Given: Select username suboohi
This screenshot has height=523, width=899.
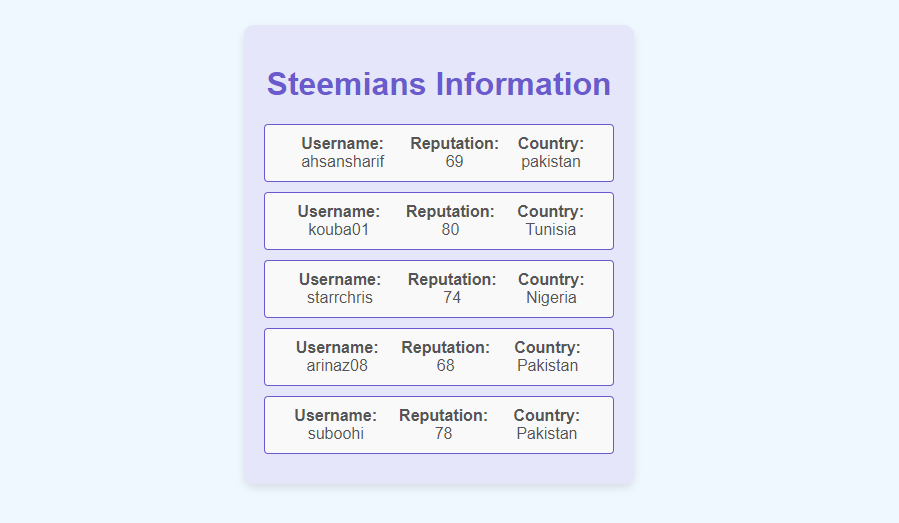Looking at the screenshot, I should [x=336, y=434].
